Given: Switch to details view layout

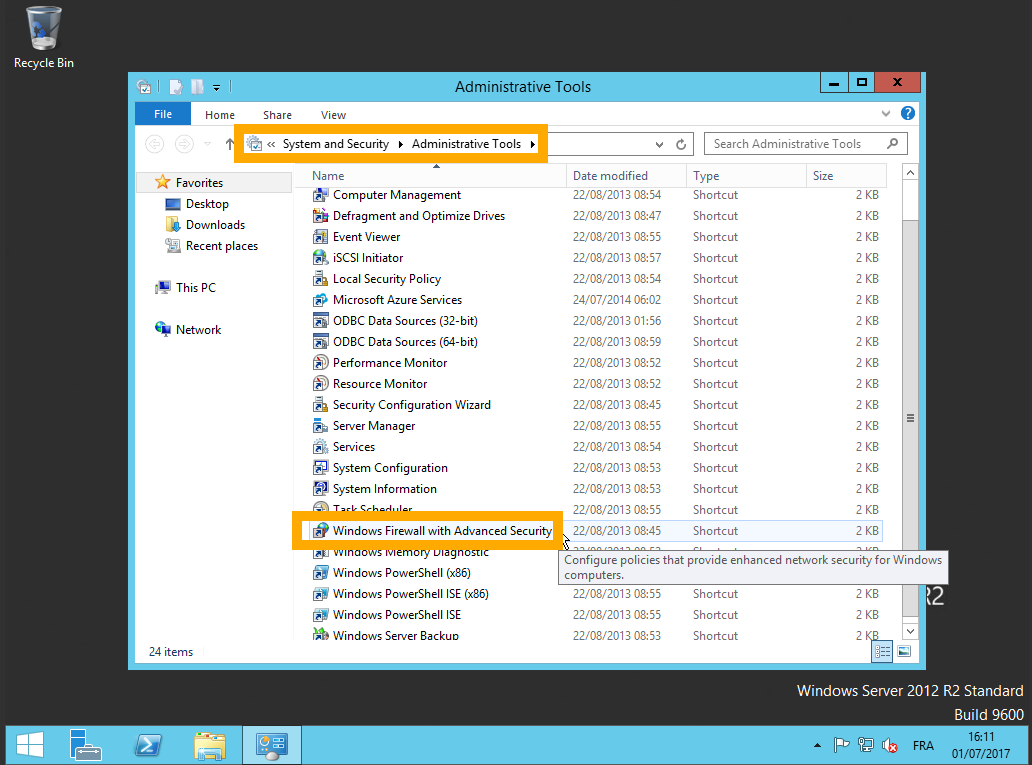Looking at the screenshot, I should (882, 652).
